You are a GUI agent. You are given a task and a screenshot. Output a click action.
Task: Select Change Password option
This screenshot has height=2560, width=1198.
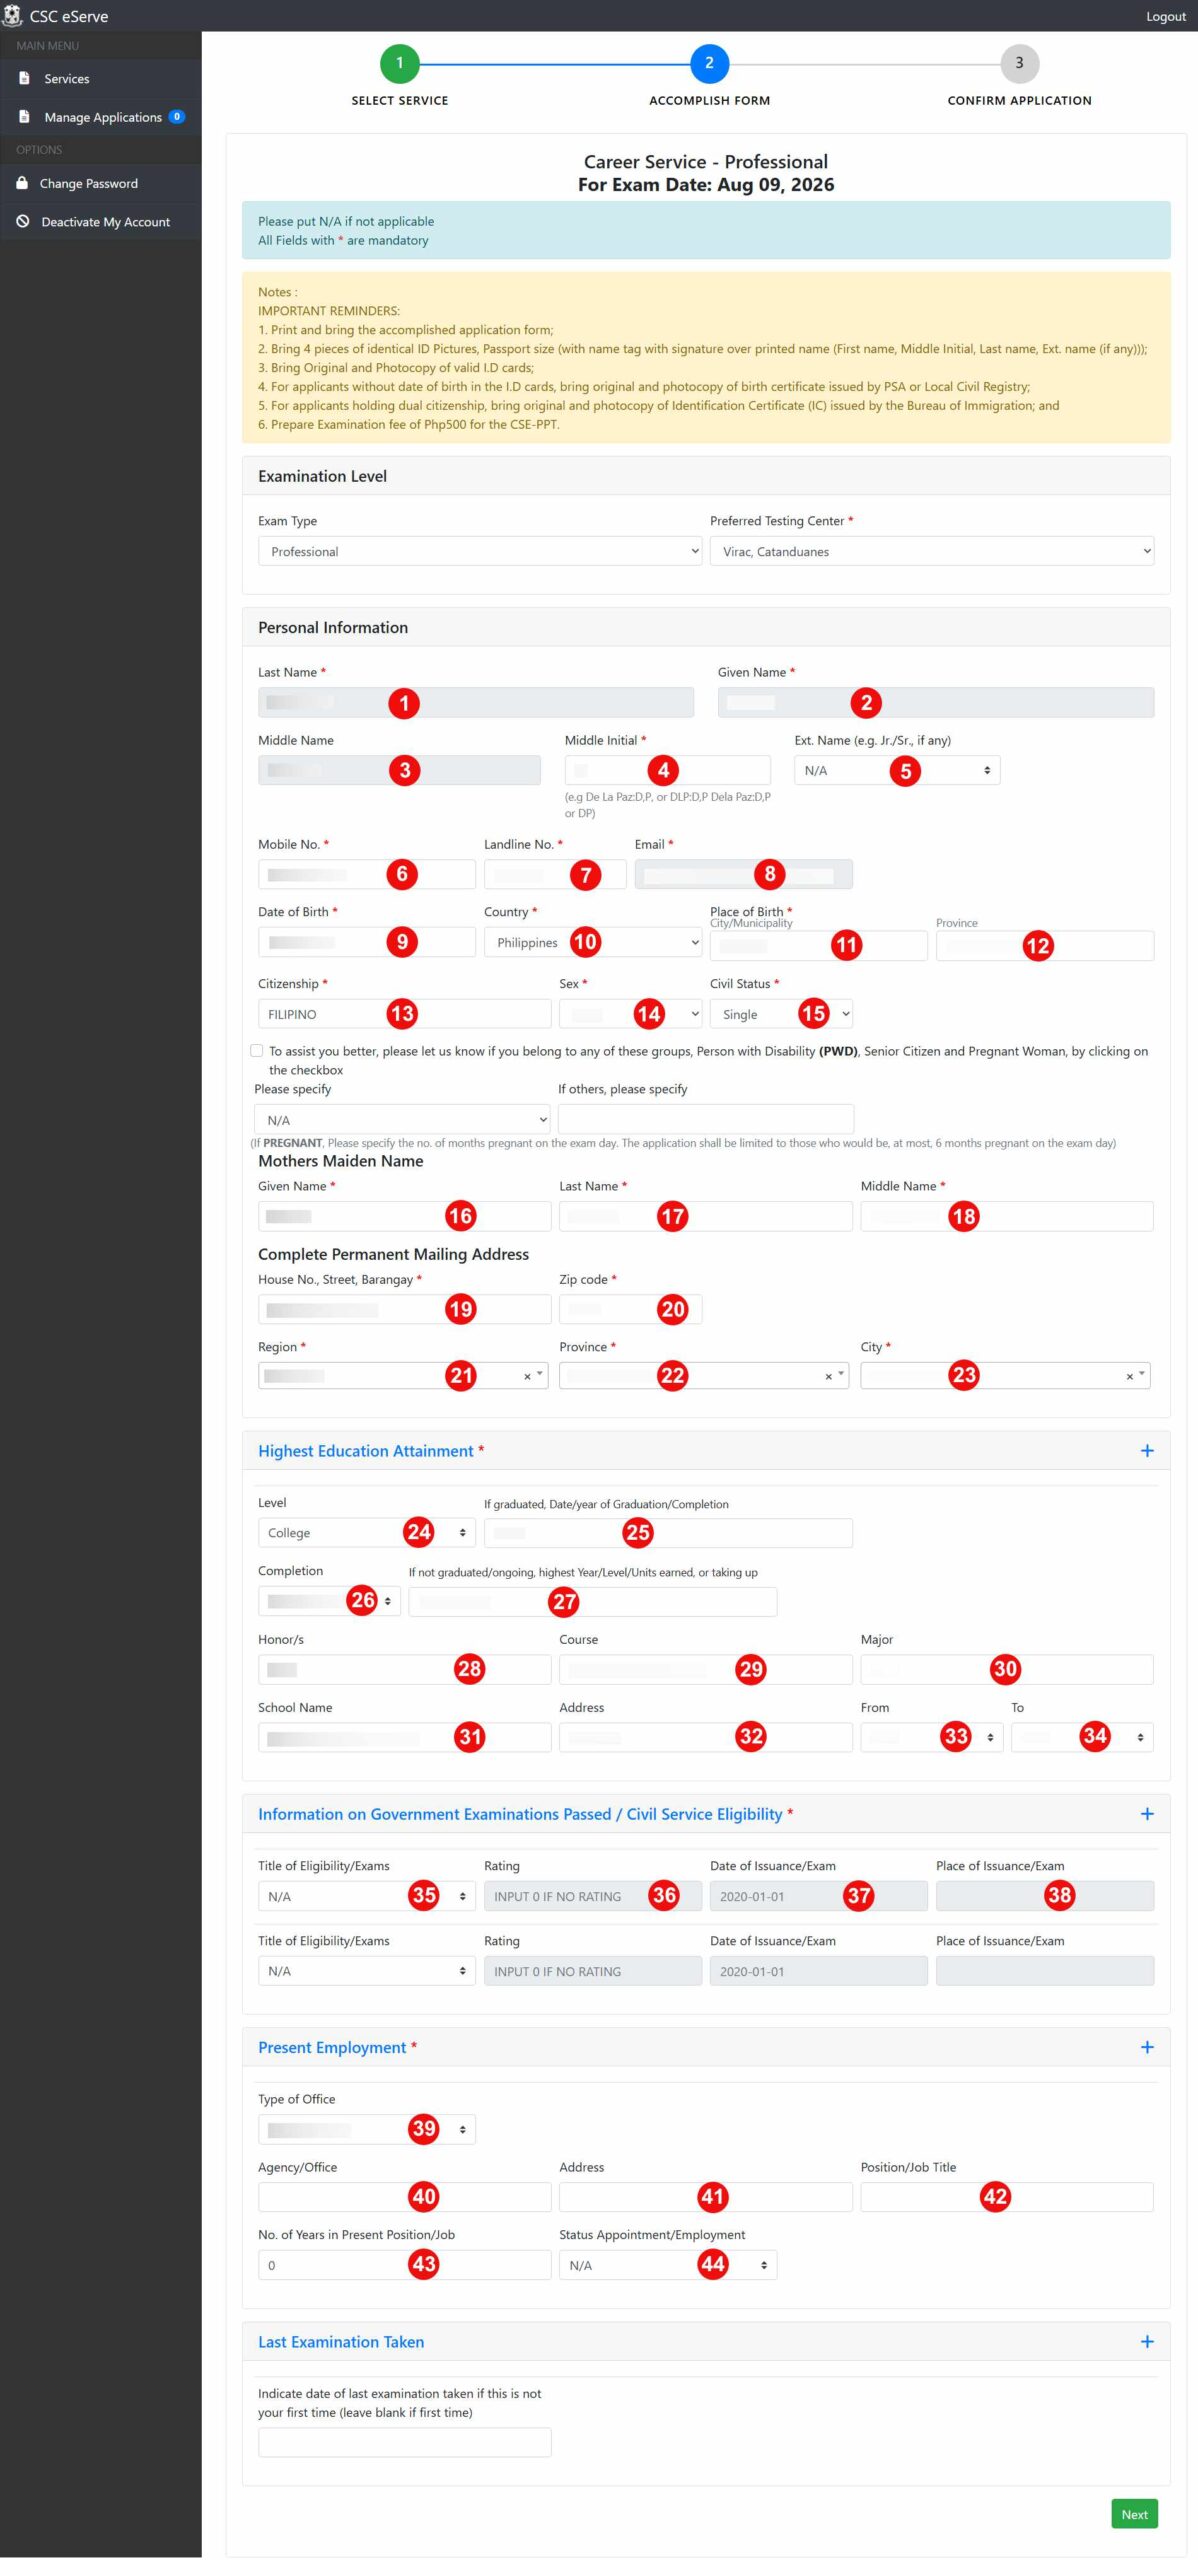[100, 183]
